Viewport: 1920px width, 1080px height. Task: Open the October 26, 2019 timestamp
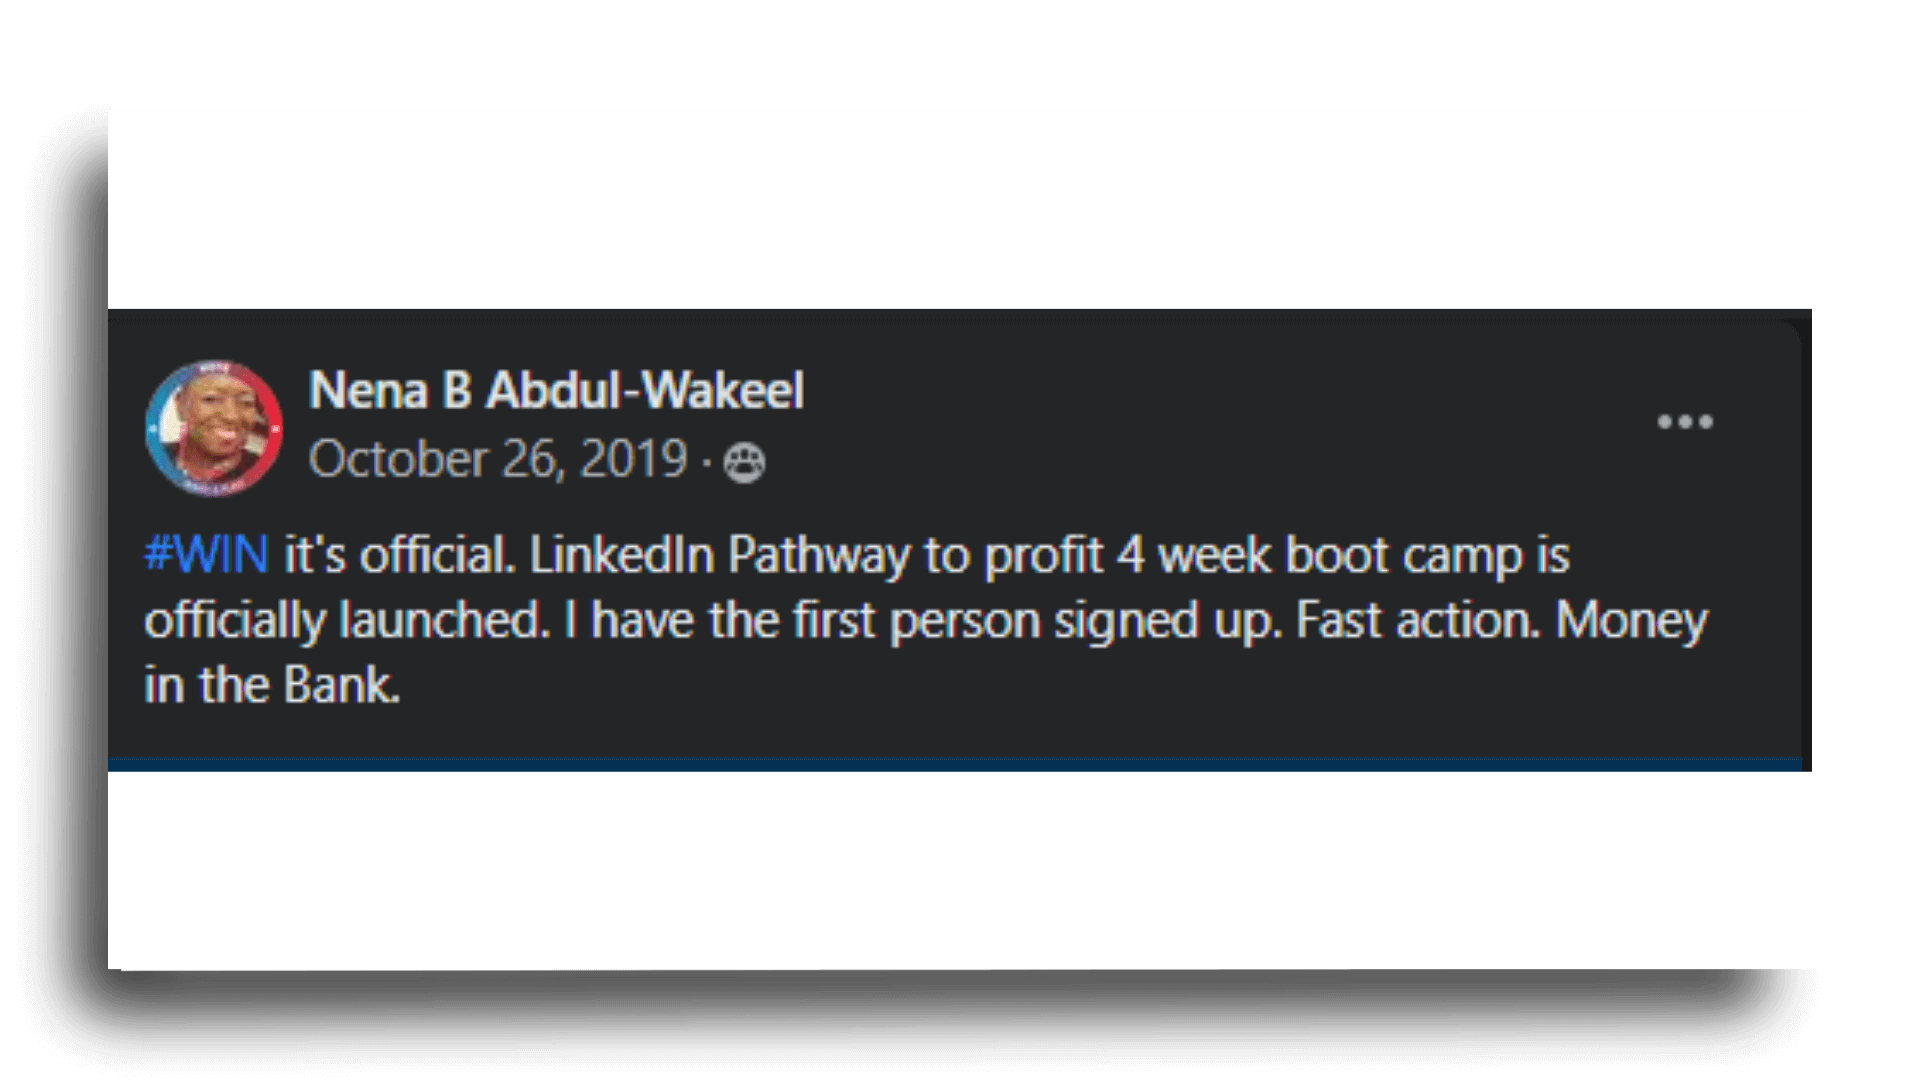[498, 460]
